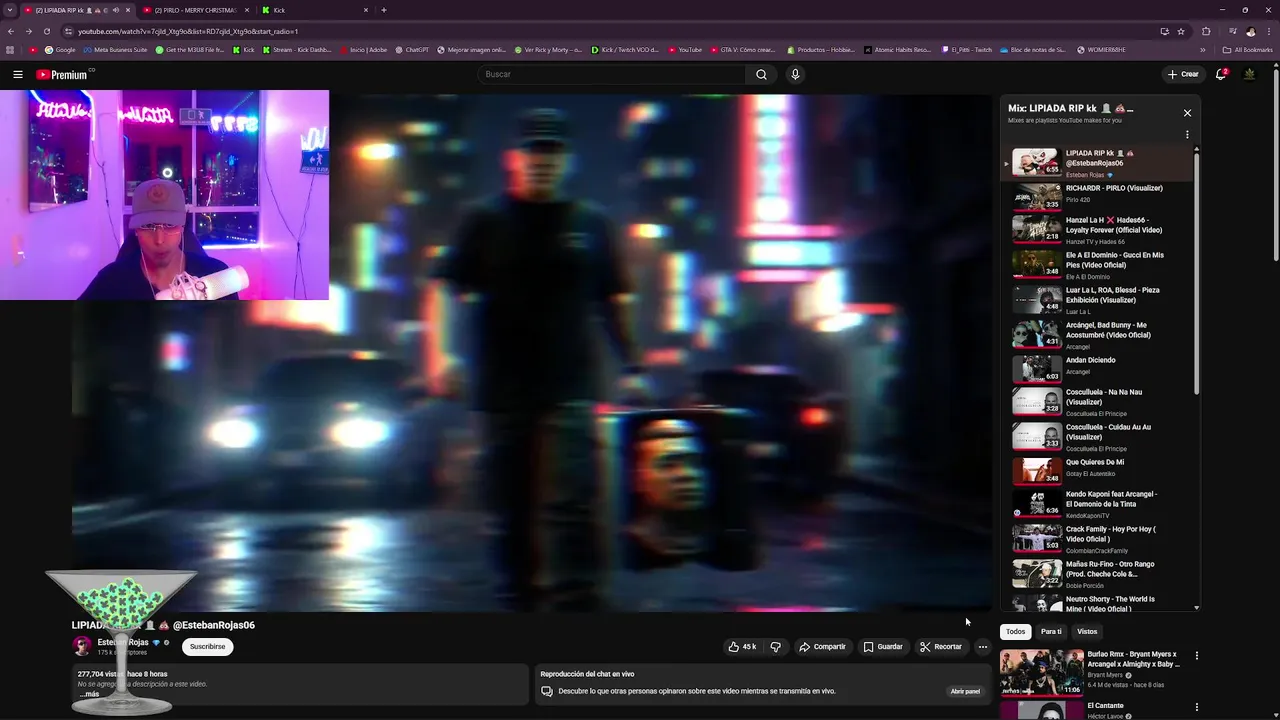Go back in browser history
Image resolution: width=1280 pixels, height=720 pixels.
11,31
